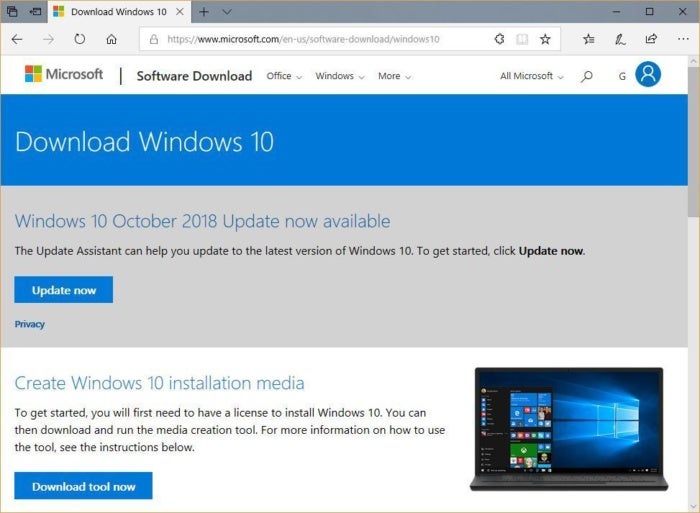The height and width of the screenshot is (513, 700).
Task: Click the add notes pen icon
Action: [x=620, y=39]
